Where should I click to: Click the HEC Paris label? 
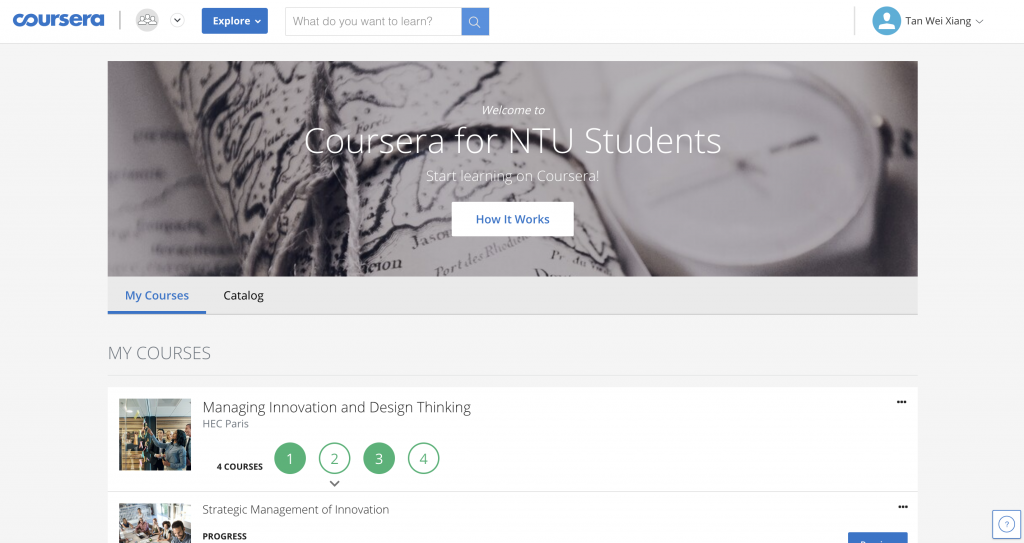point(225,423)
